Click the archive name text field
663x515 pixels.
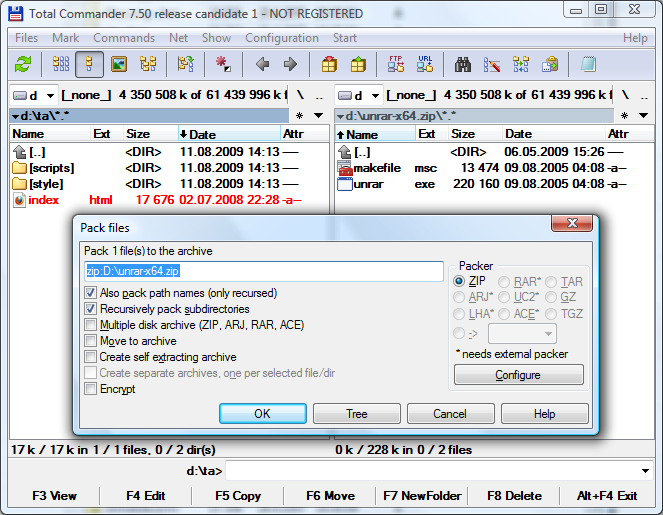tap(263, 271)
